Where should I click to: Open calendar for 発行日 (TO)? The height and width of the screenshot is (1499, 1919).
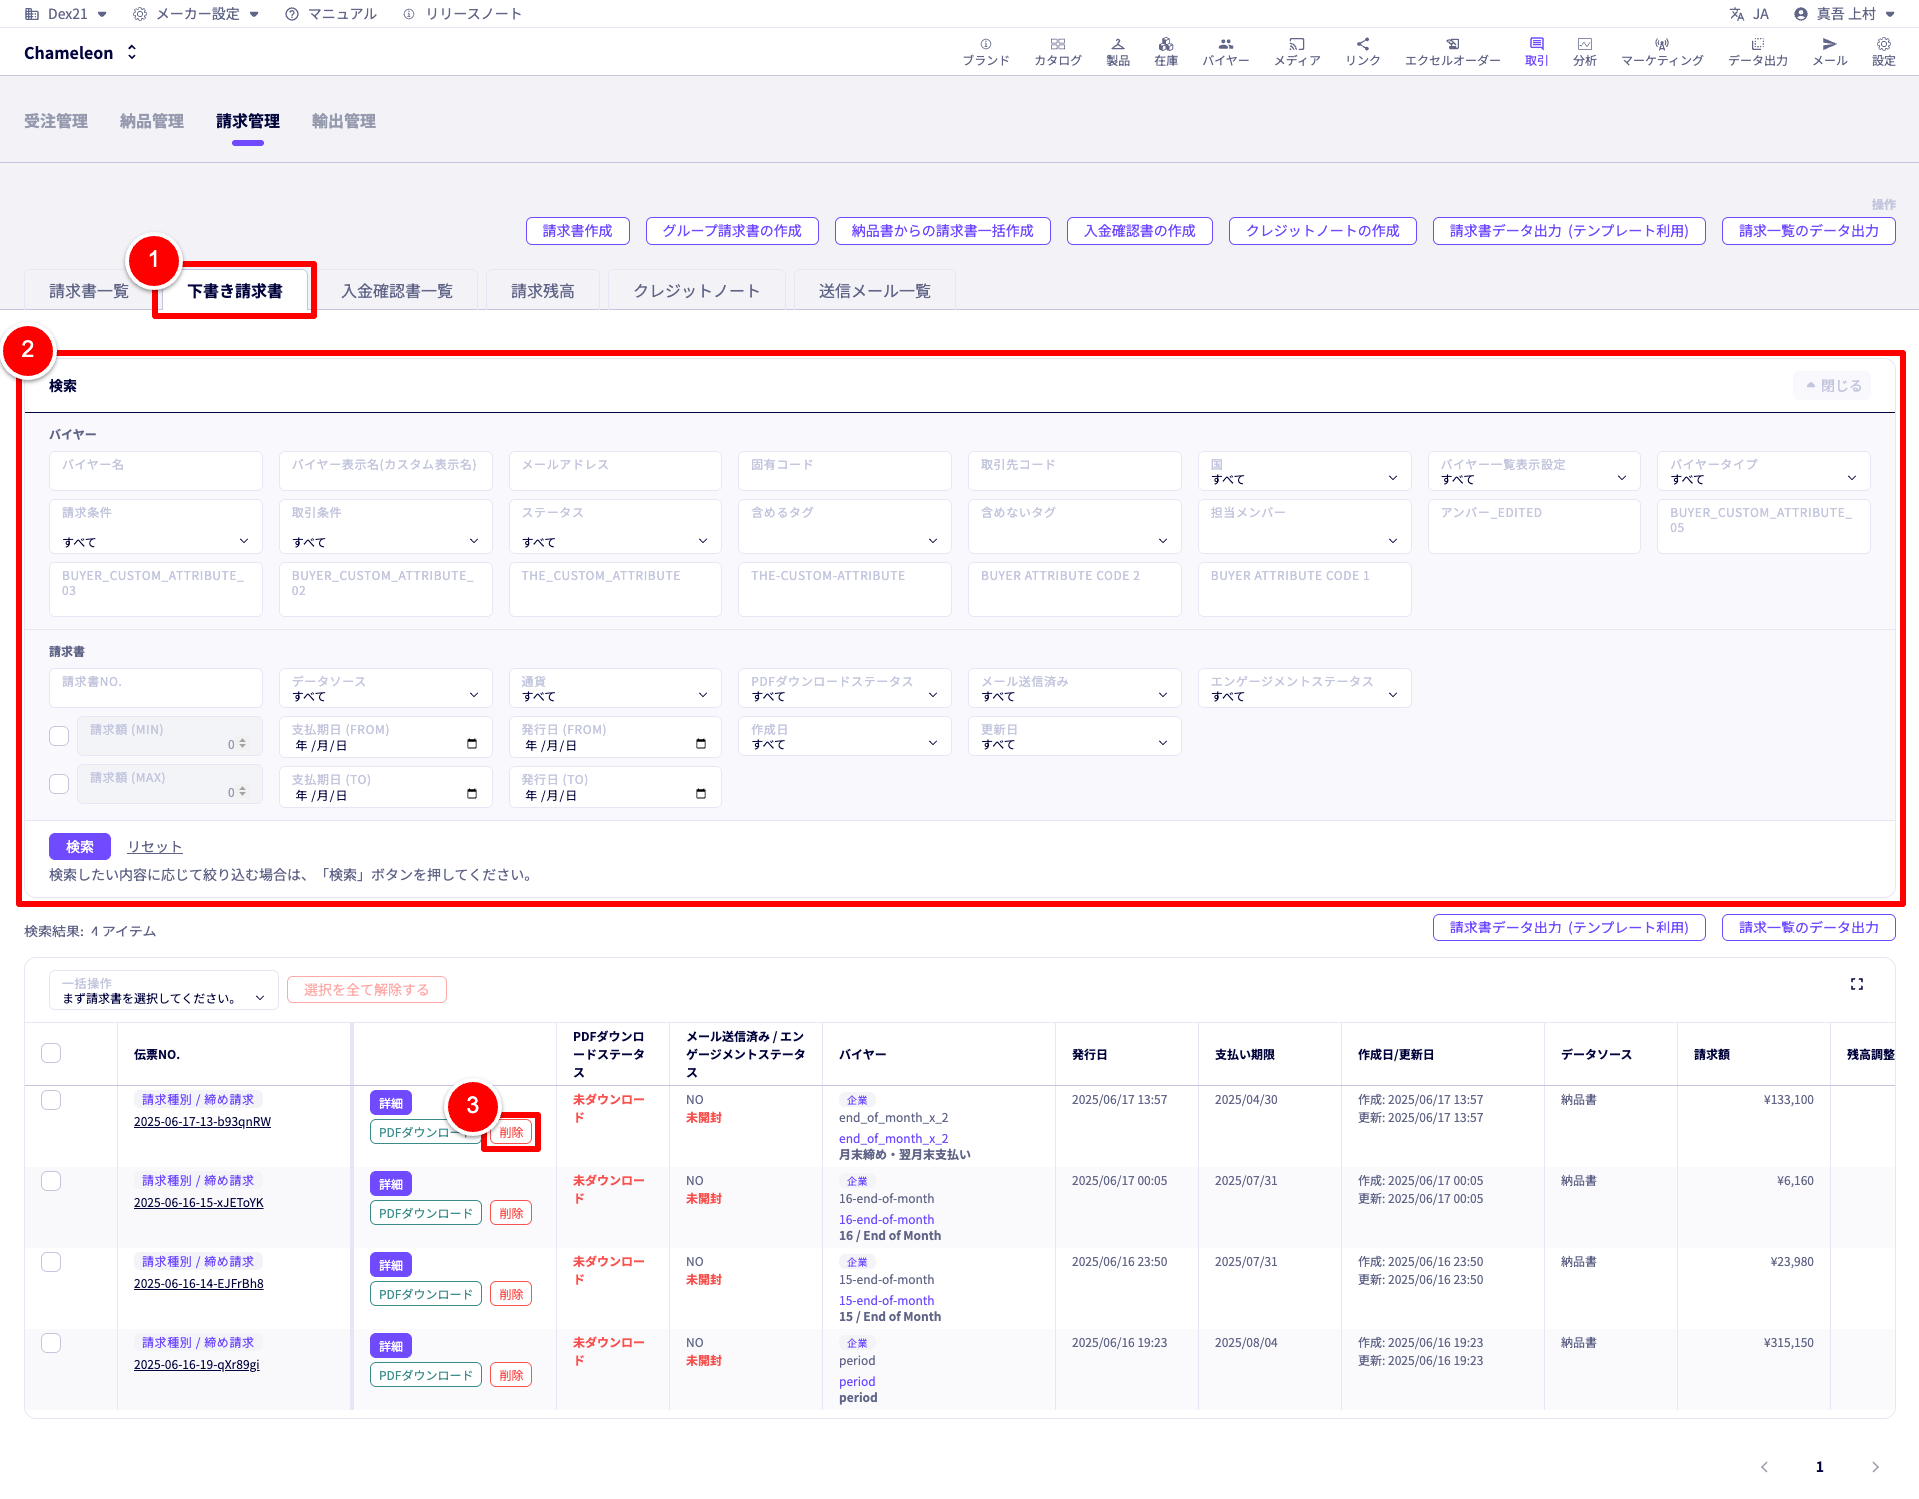(x=701, y=794)
